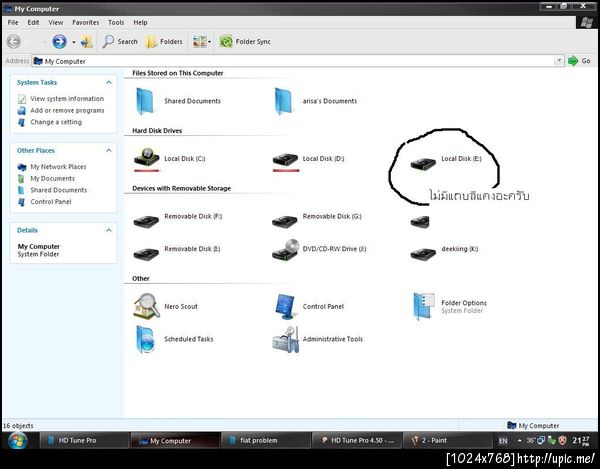This screenshot has height=469, width=600.
Task: Select Removable Disk (I:) icon
Action: pos(146,254)
